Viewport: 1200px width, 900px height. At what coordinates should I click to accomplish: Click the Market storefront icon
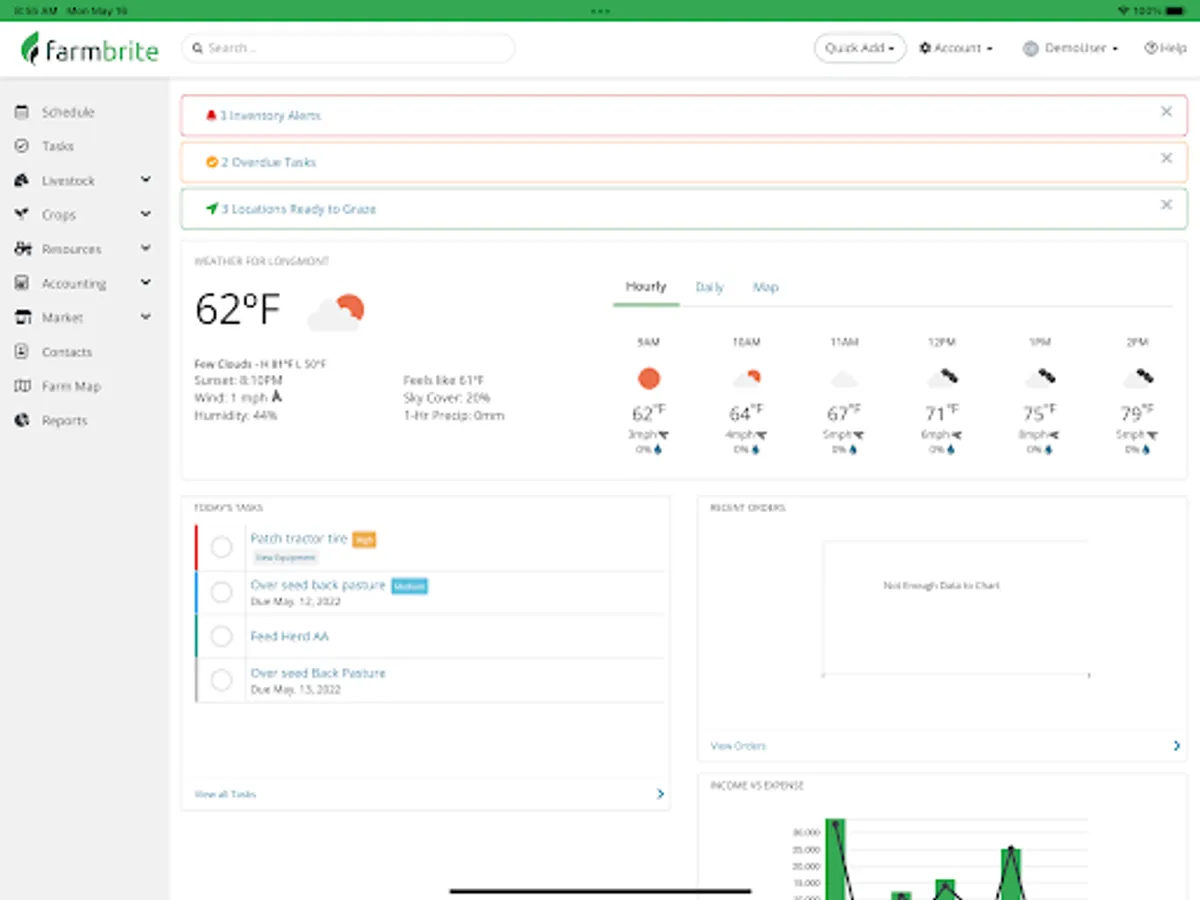click(x=21, y=317)
